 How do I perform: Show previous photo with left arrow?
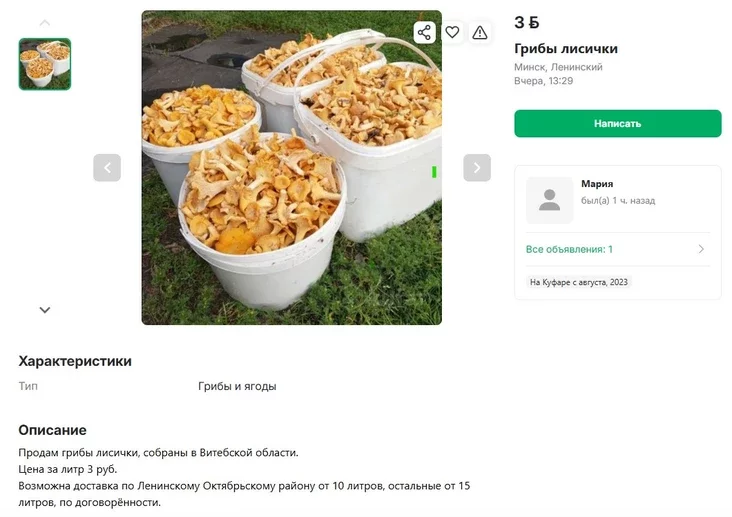(107, 167)
